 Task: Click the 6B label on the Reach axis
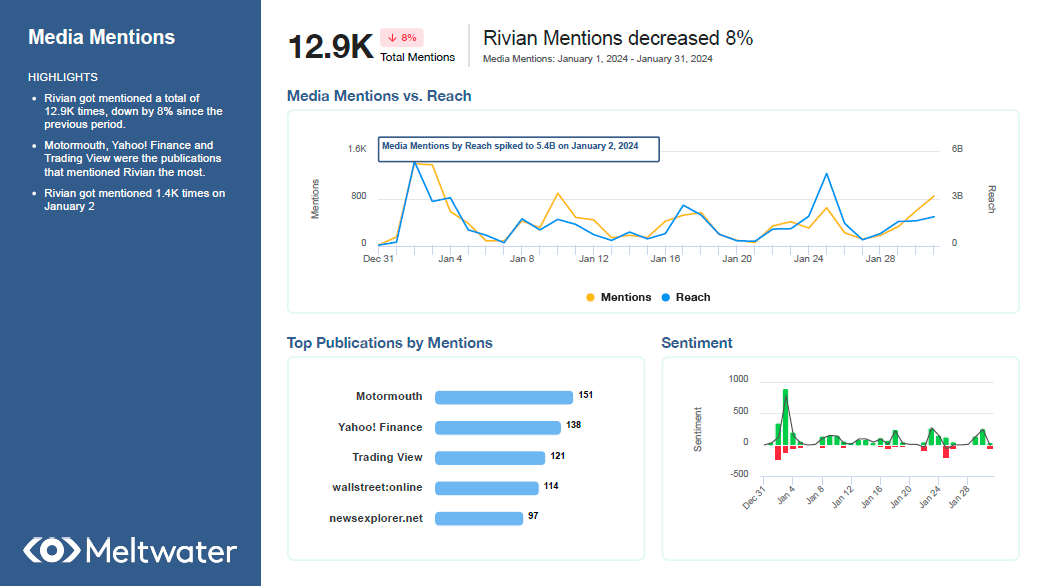(957, 149)
